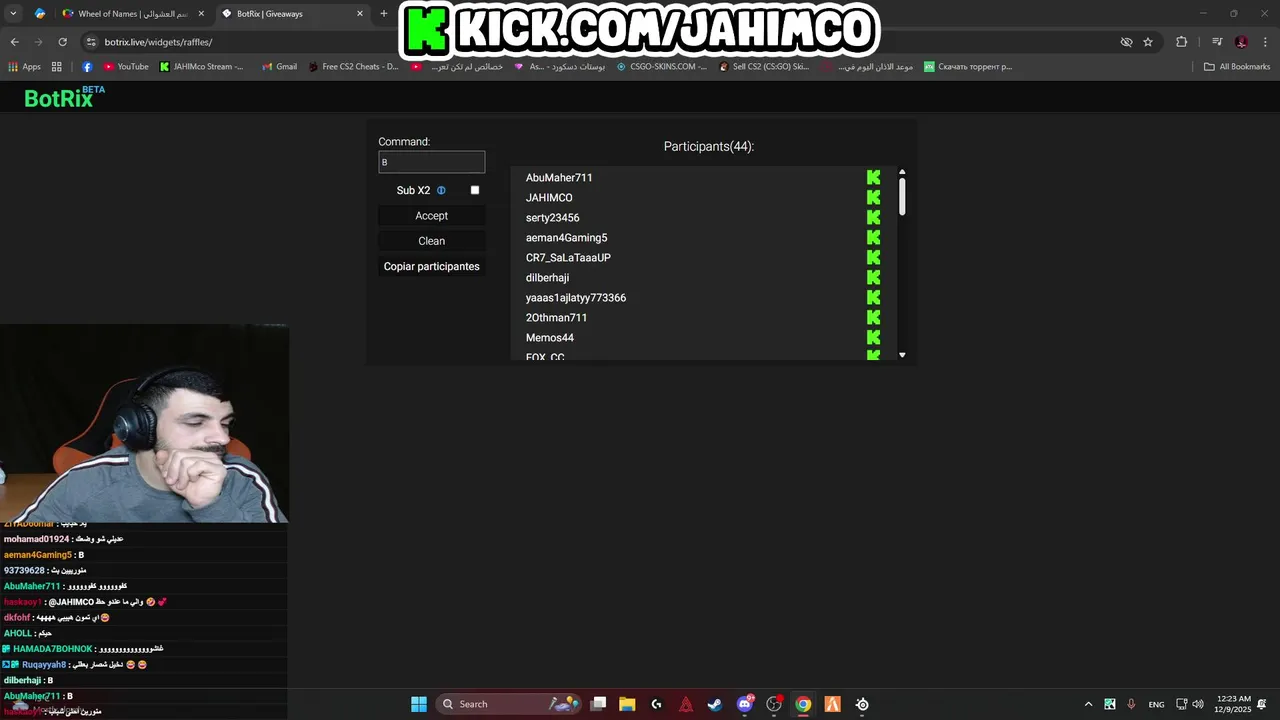Screen dimensions: 1280x720
Task: Open the tab search dropdown arrow
Action: tap(13, 14)
